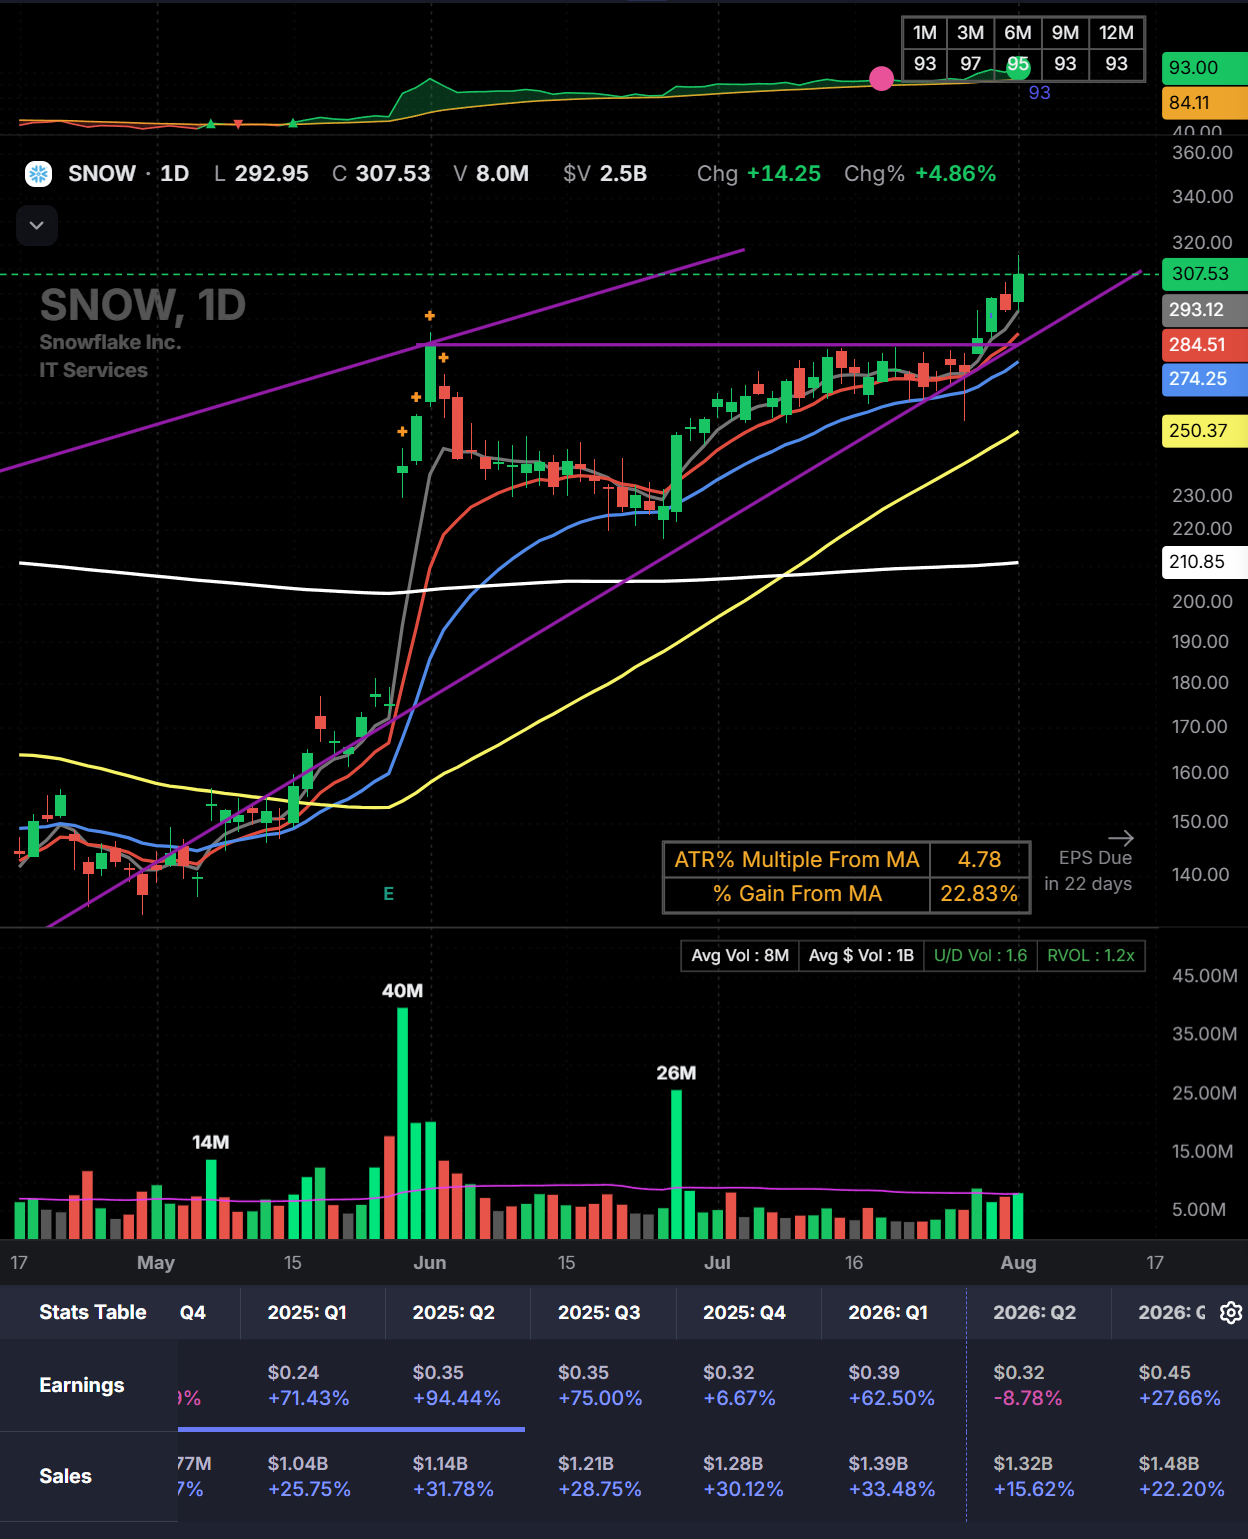Click the 12M column header in RS table
This screenshot has width=1248, height=1539.
pyautogui.click(x=1116, y=32)
